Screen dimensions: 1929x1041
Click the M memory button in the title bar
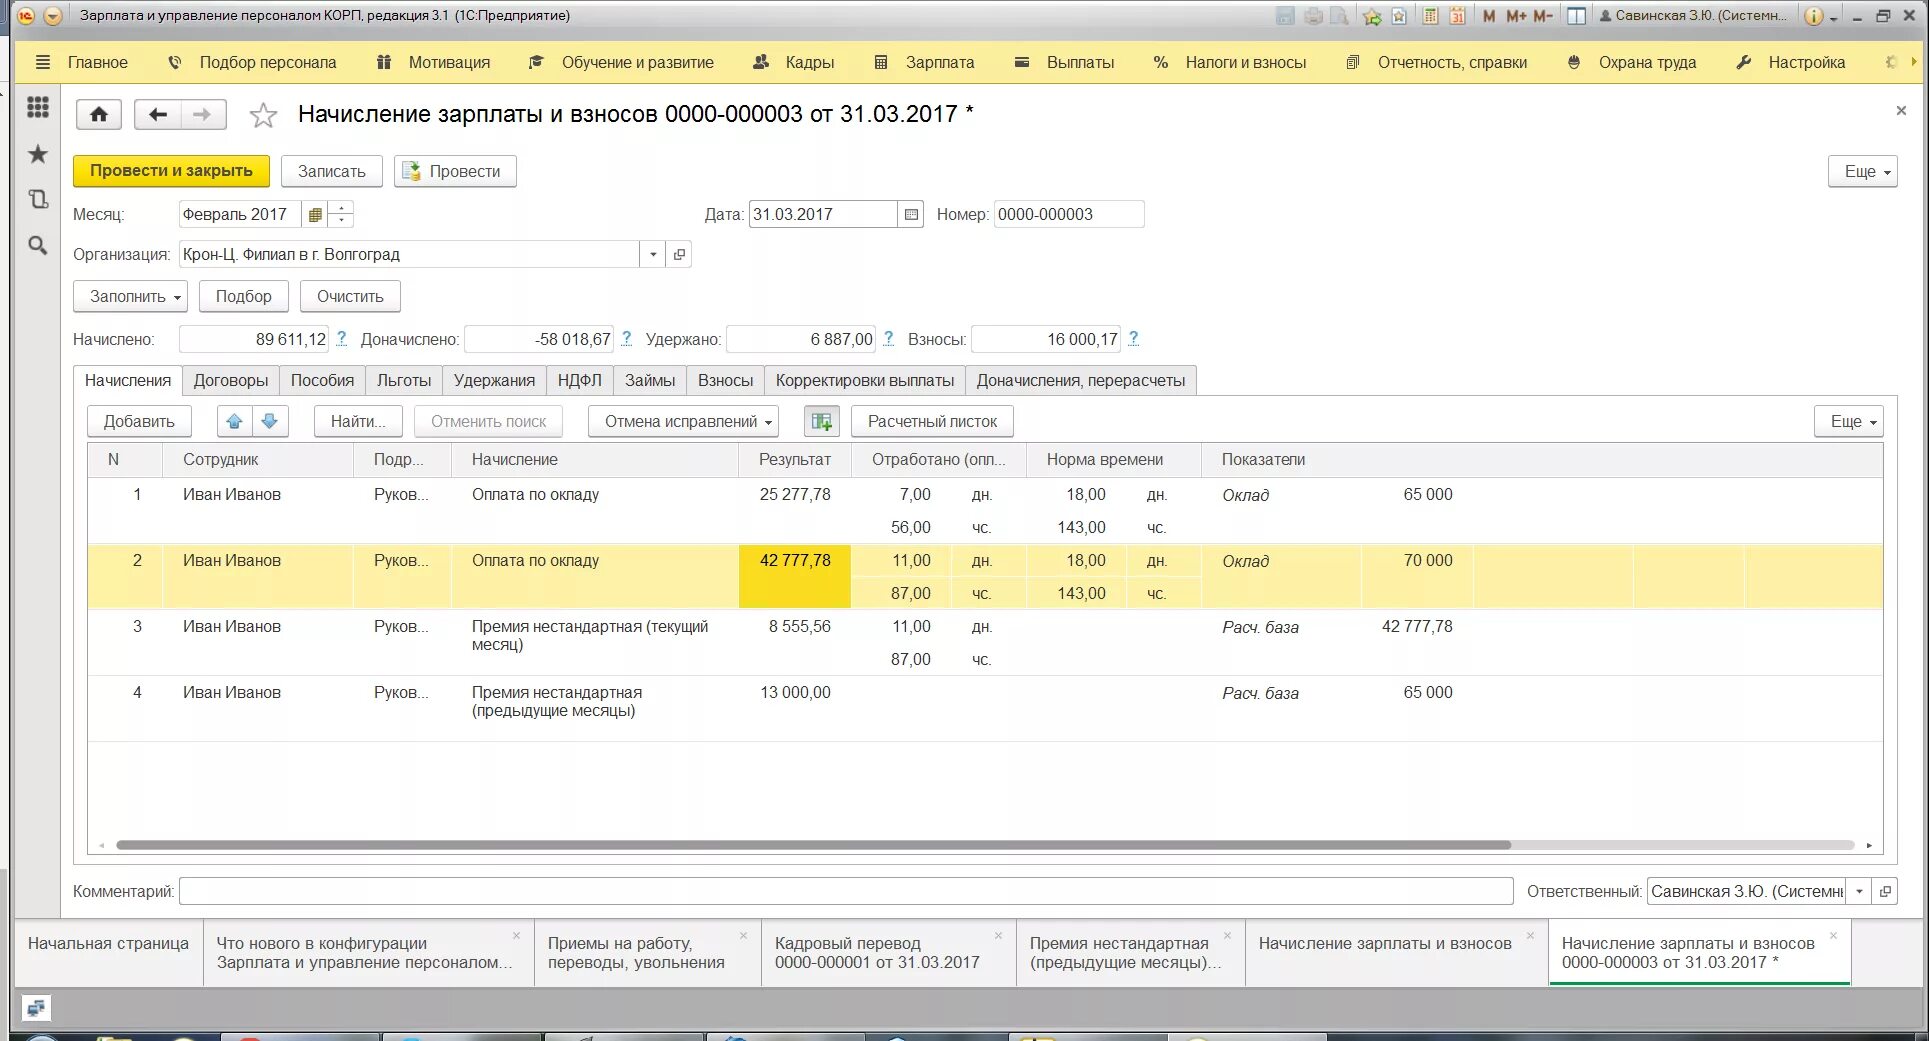click(1490, 16)
